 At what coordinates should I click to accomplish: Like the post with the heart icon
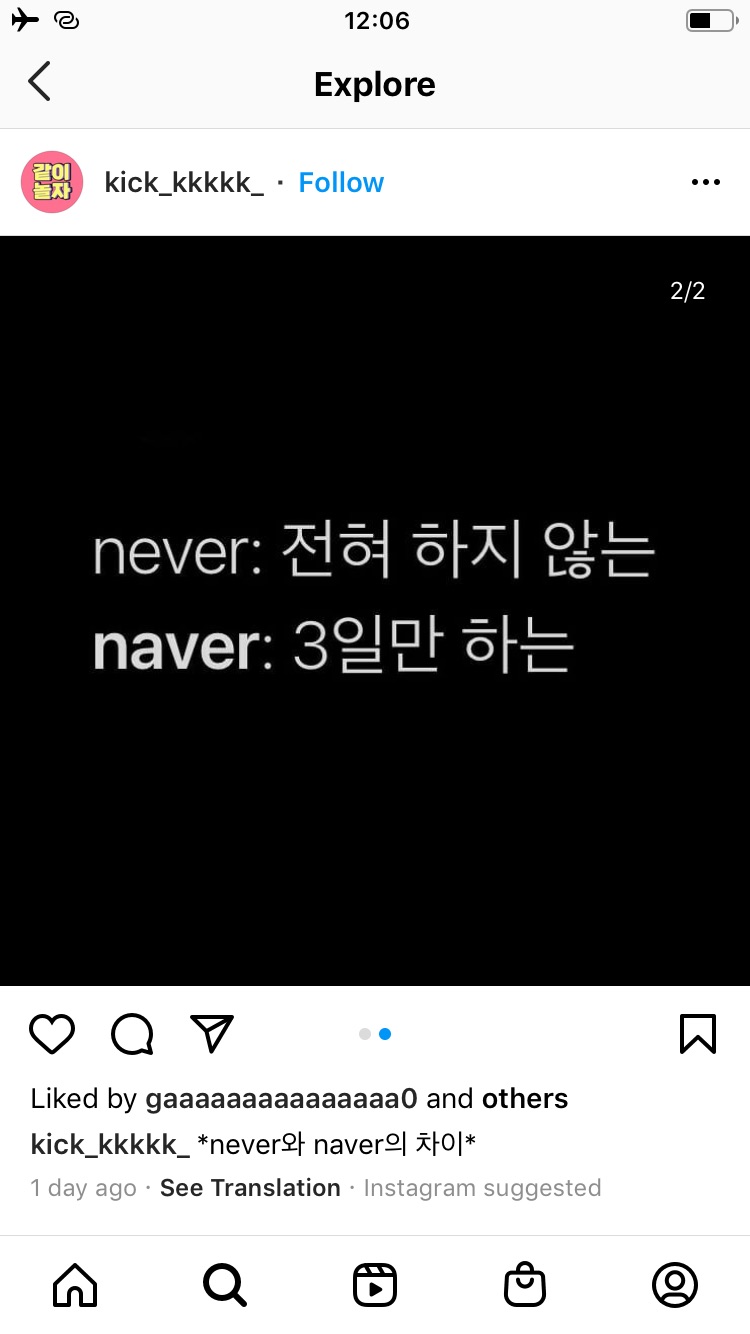click(x=52, y=1034)
